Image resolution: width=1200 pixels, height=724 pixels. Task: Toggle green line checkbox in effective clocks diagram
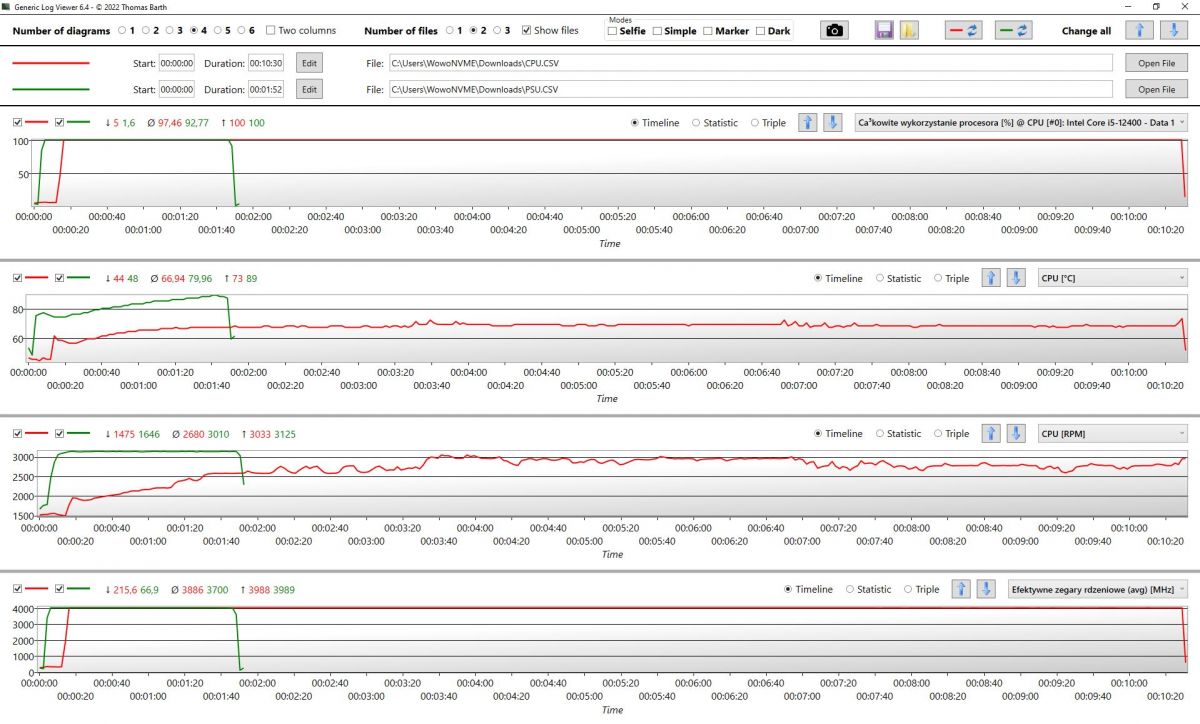(x=59, y=589)
